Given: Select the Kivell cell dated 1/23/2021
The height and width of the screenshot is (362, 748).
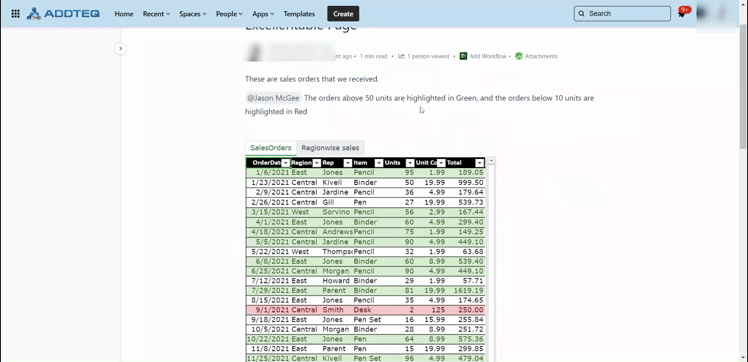Looking at the screenshot, I should tap(336, 183).
